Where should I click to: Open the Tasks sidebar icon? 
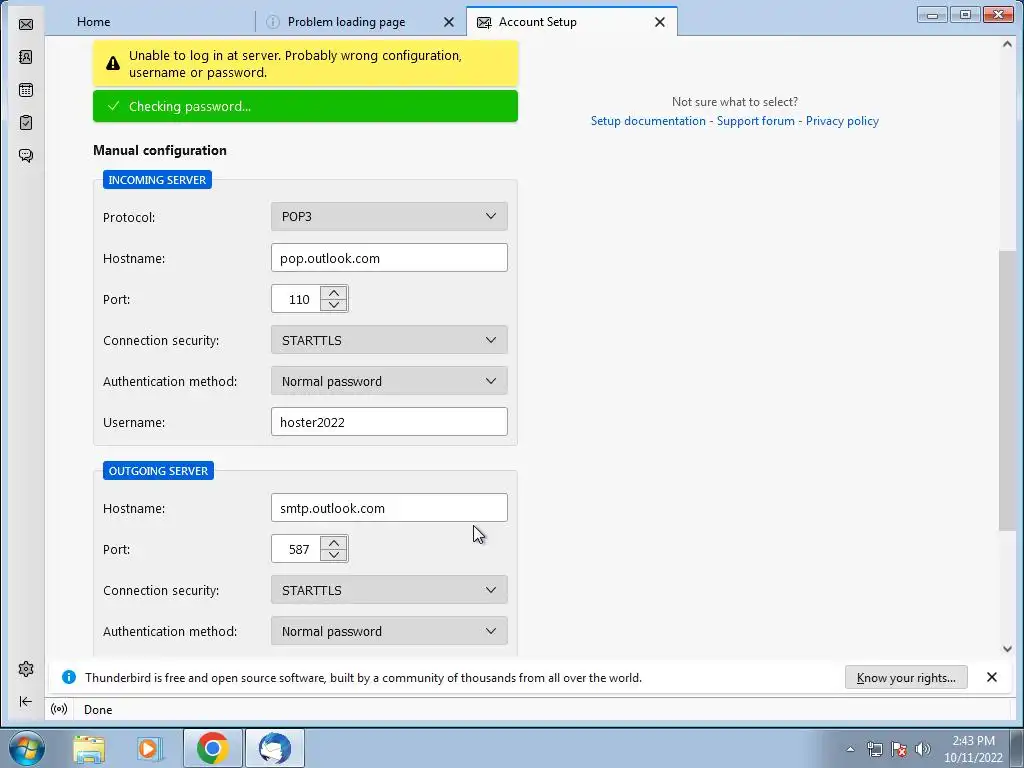coord(25,123)
